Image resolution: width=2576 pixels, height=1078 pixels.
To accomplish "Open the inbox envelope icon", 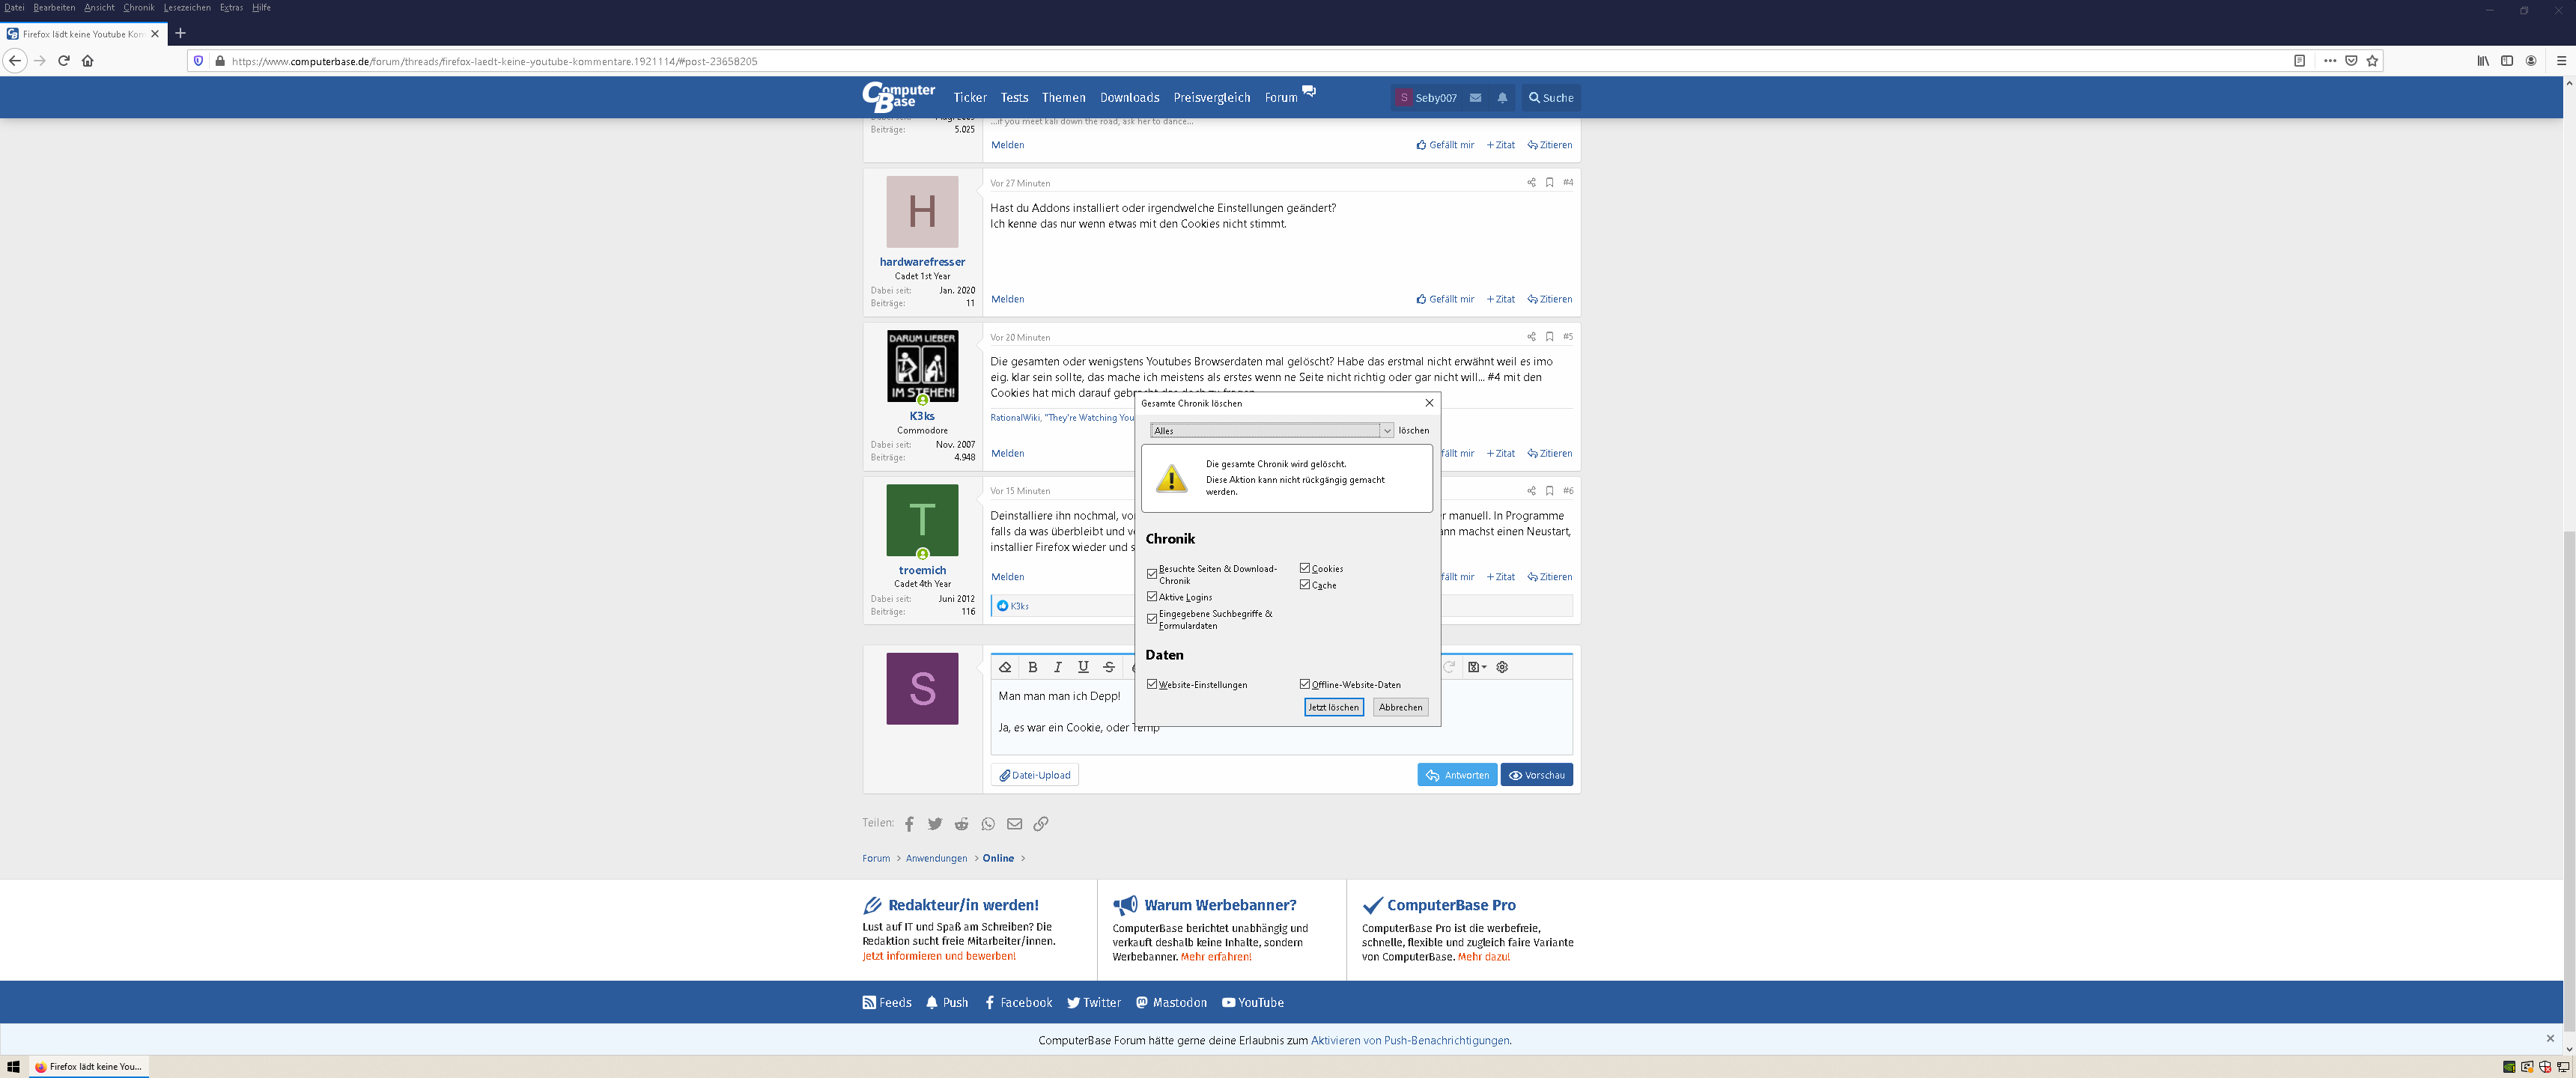I will click(1475, 98).
